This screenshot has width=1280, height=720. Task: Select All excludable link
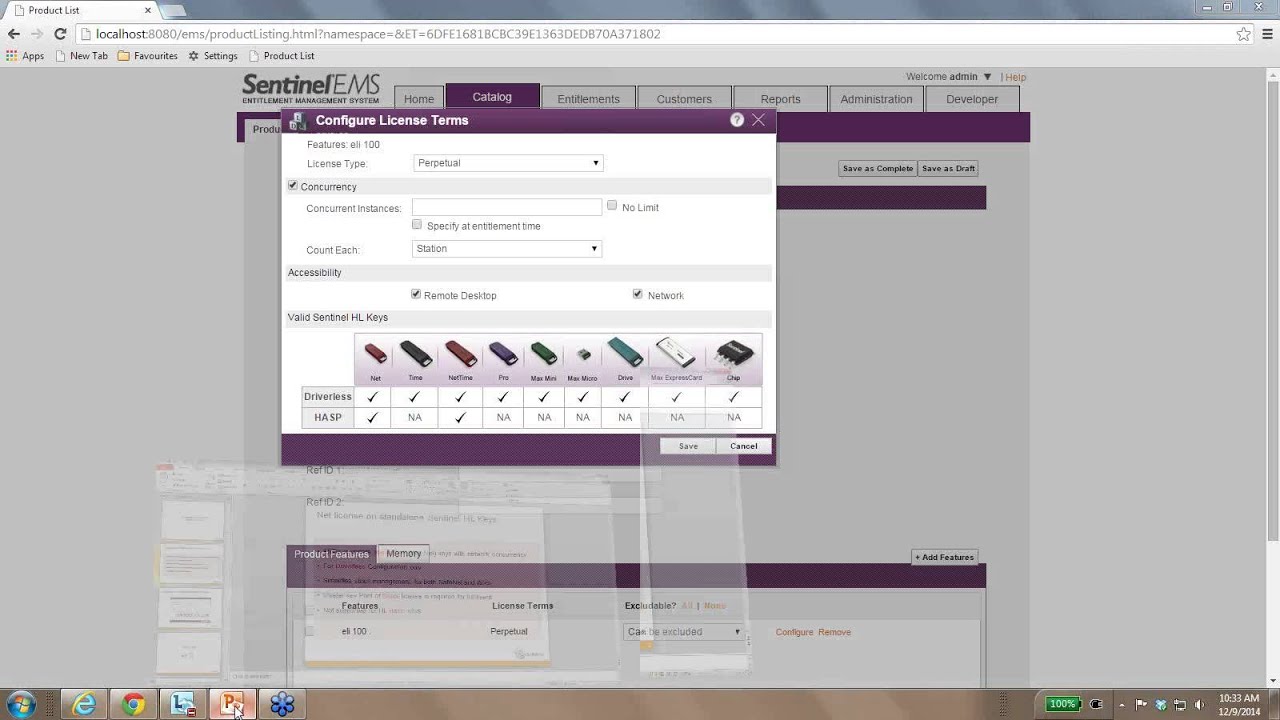687,606
